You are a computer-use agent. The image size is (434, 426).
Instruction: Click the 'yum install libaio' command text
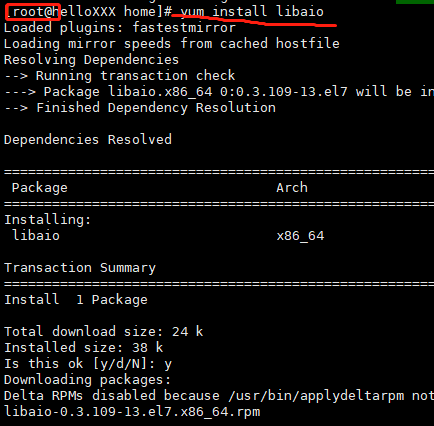coord(252,12)
